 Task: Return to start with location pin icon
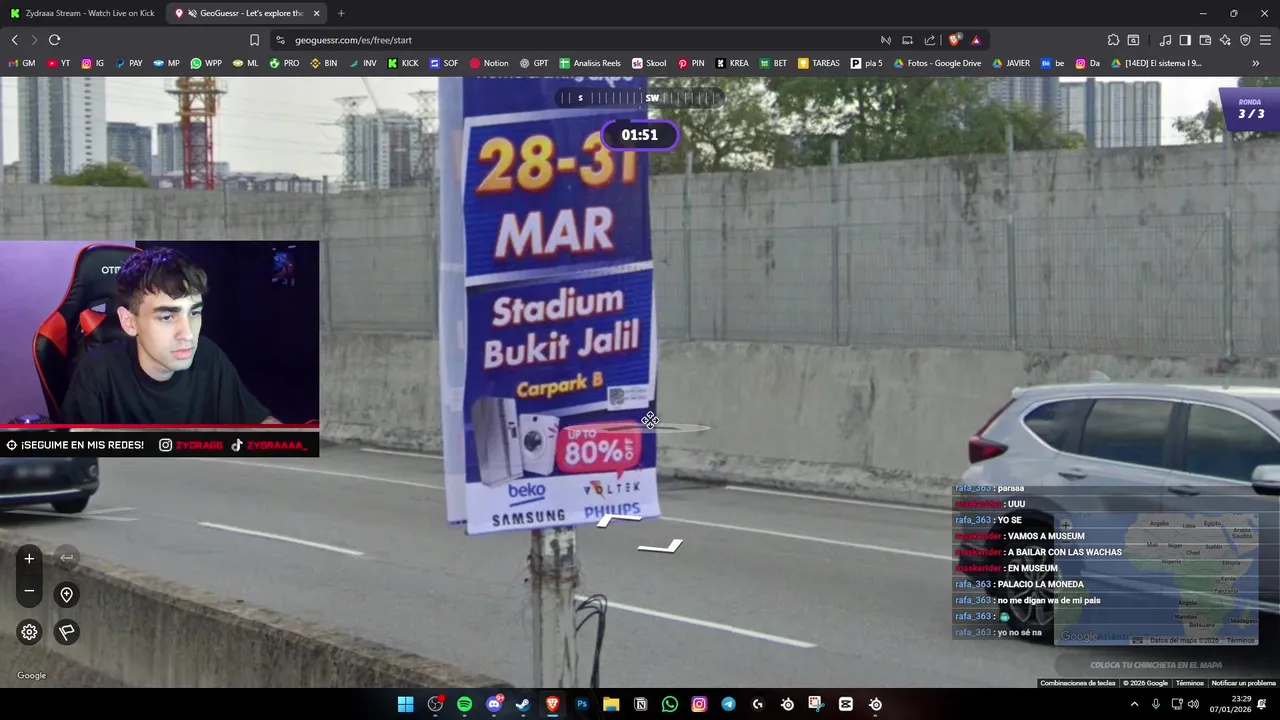point(66,595)
